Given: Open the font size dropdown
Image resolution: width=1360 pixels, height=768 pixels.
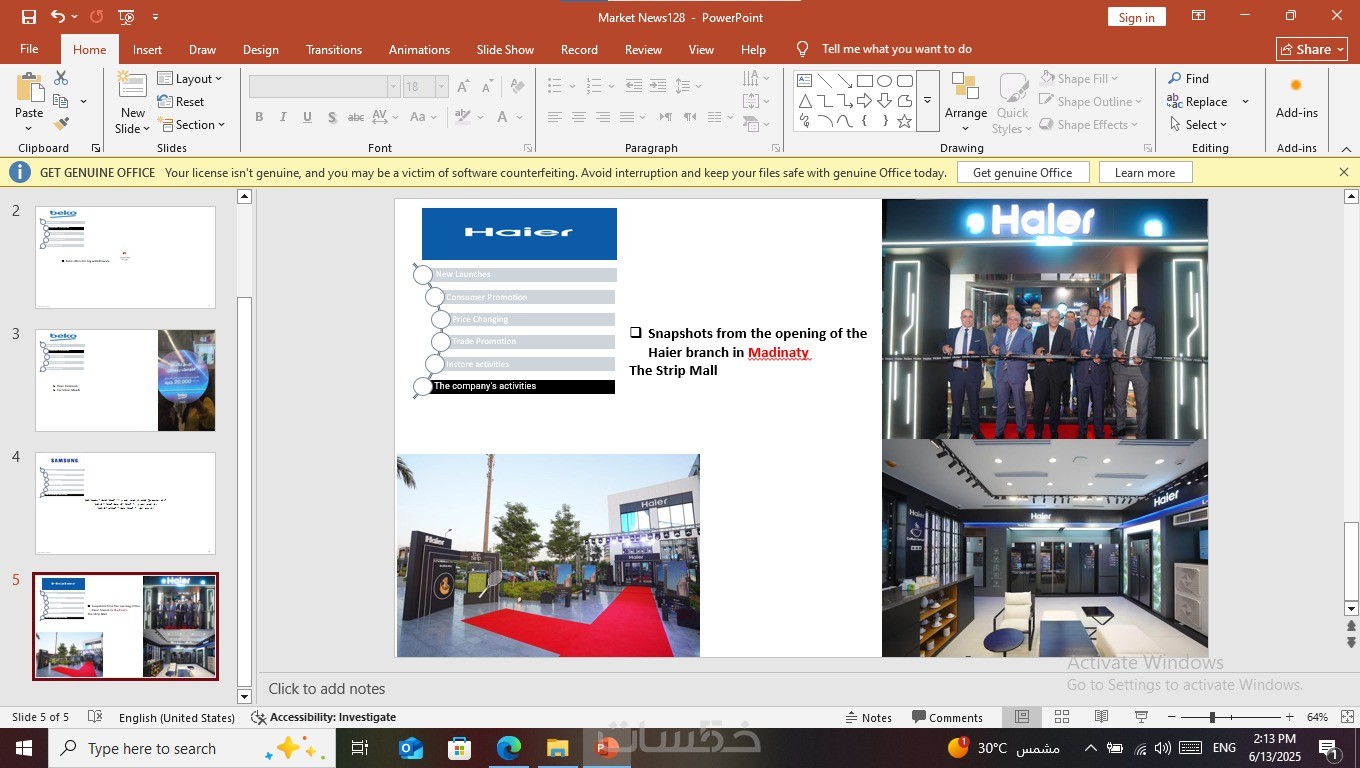Looking at the screenshot, I should pyautogui.click(x=441, y=87).
